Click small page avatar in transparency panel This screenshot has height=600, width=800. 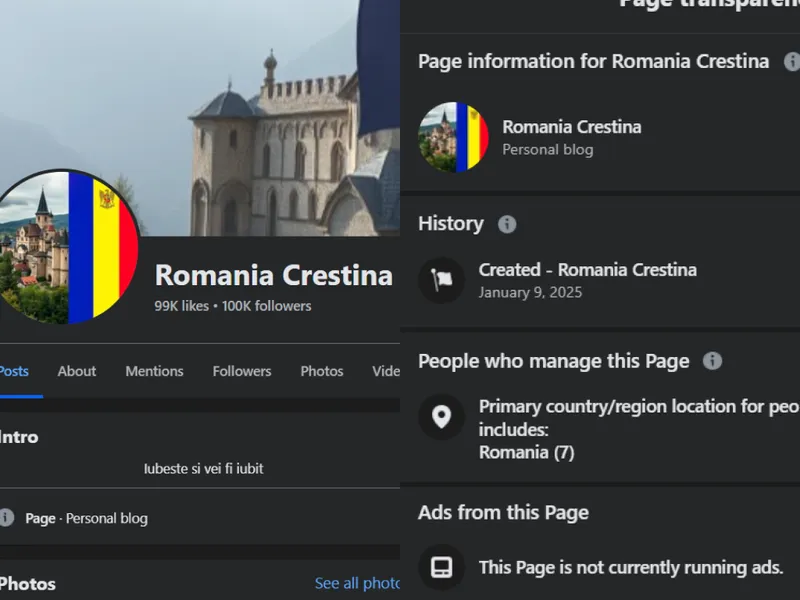453,137
